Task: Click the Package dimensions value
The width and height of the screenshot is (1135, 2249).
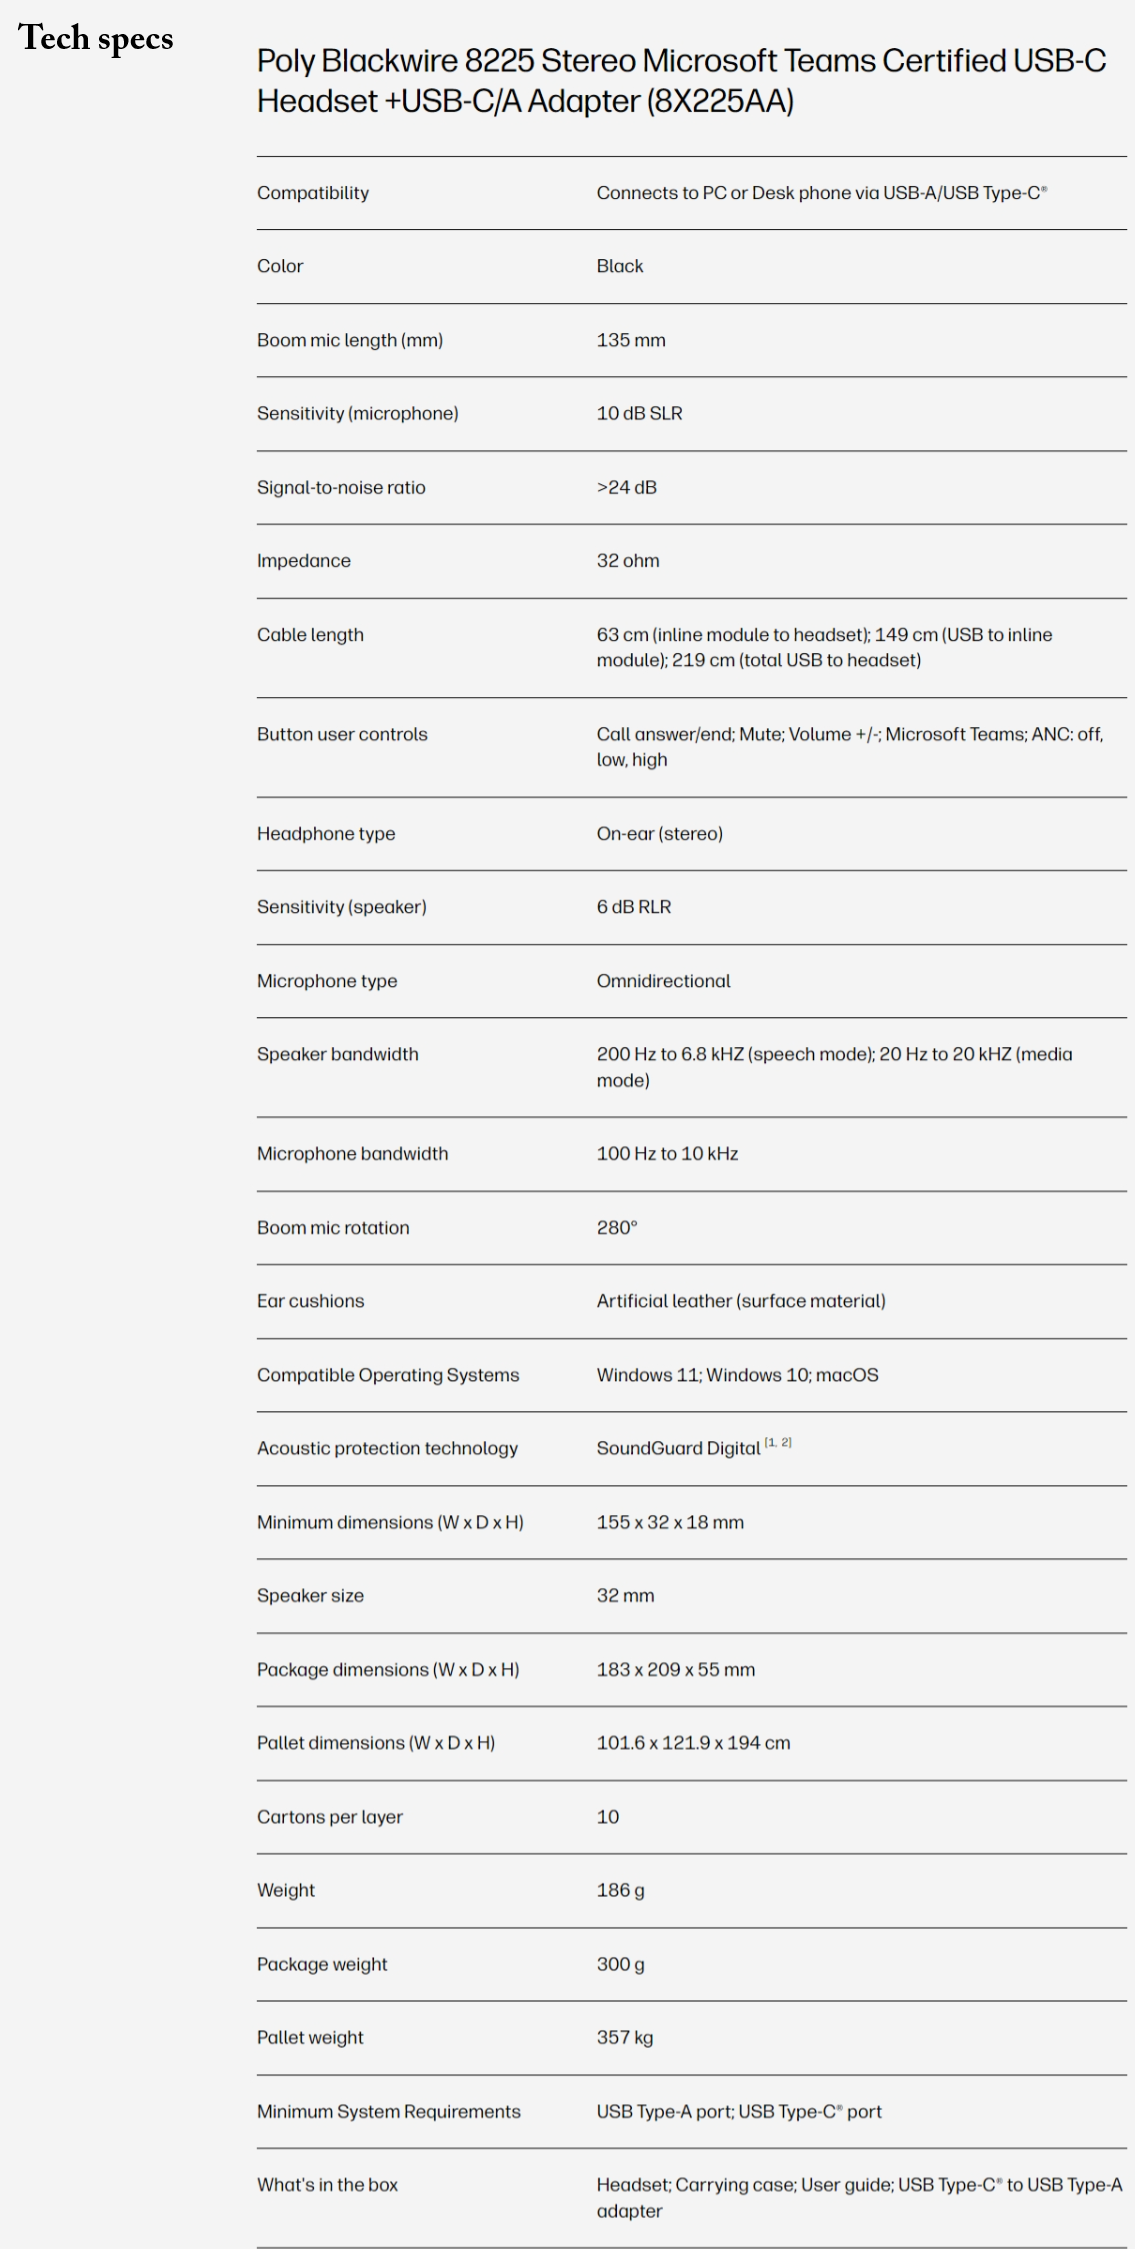Action: [x=676, y=1669]
